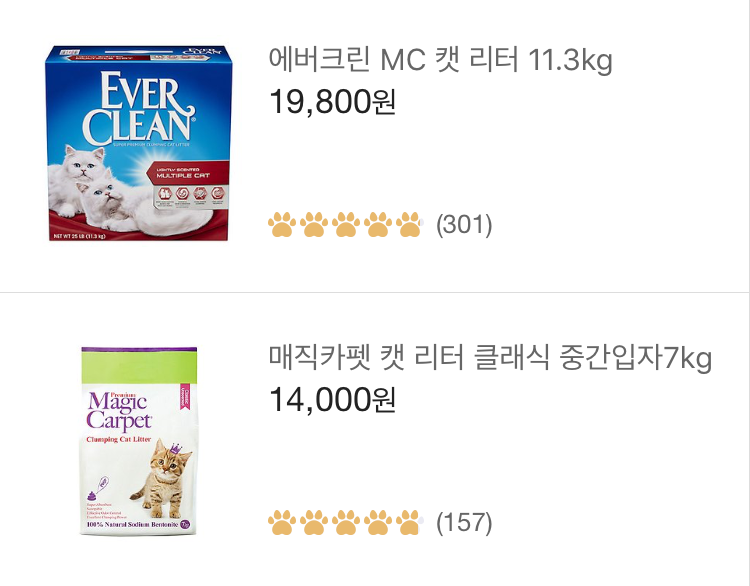
Task: Click fourth paw icon in Ever Clean rating
Action: (377, 225)
